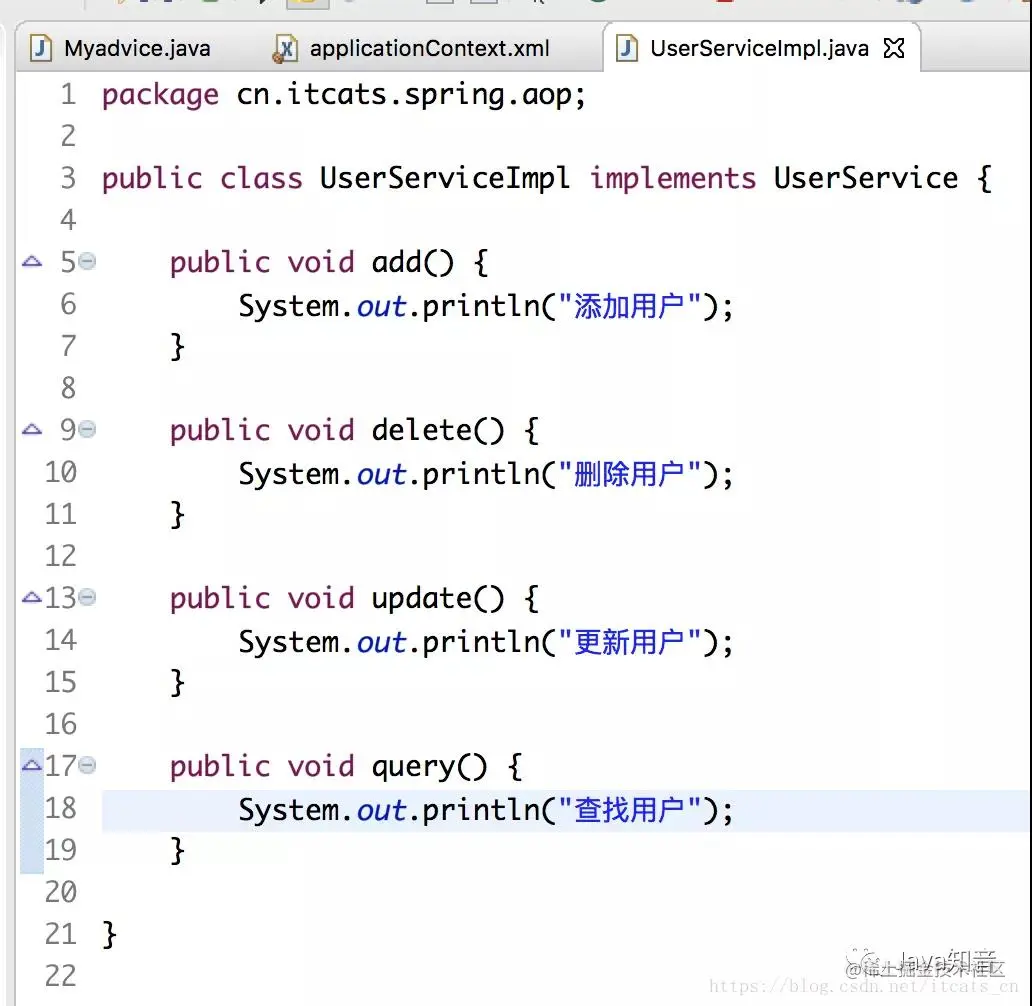Switch to the Myadvice.java tab
The width and height of the screenshot is (1032, 1006).
click(x=122, y=49)
